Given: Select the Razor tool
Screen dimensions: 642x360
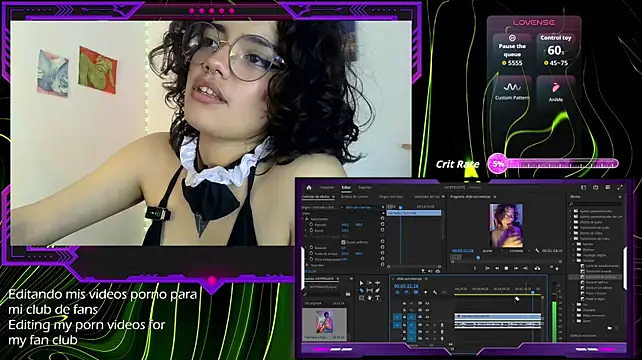Looking at the screenshot, I should (362, 290).
